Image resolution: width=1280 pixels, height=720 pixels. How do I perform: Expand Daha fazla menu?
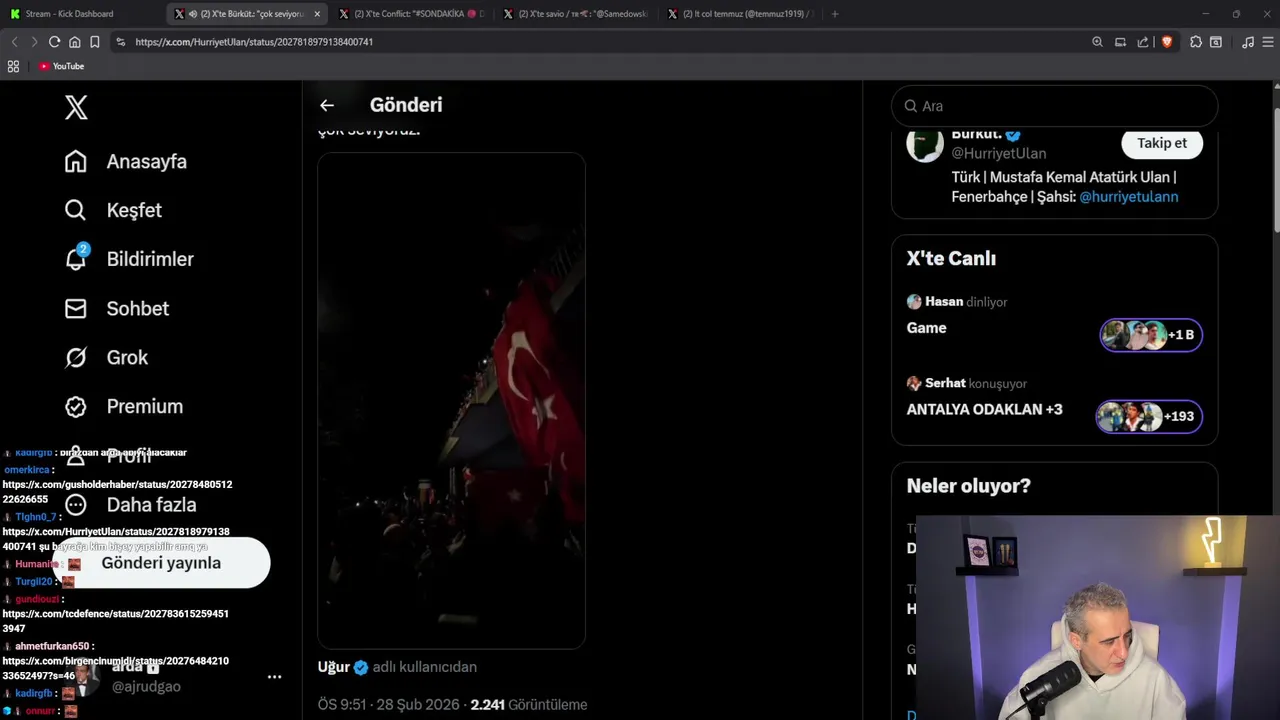click(x=130, y=505)
